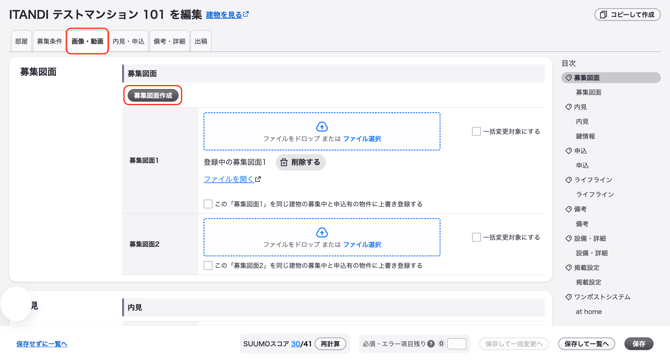This screenshot has width=670, height=362.
Task: Jump to at home in the 目次 sidebar
Action: click(588, 312)
